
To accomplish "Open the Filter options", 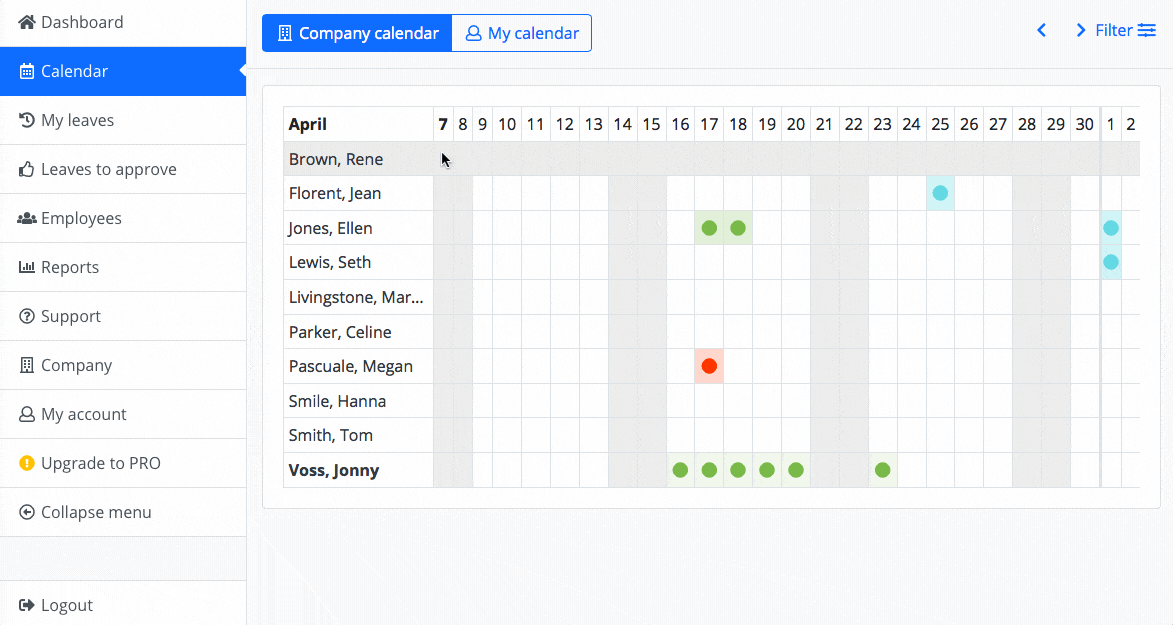I will point(1126,31).
